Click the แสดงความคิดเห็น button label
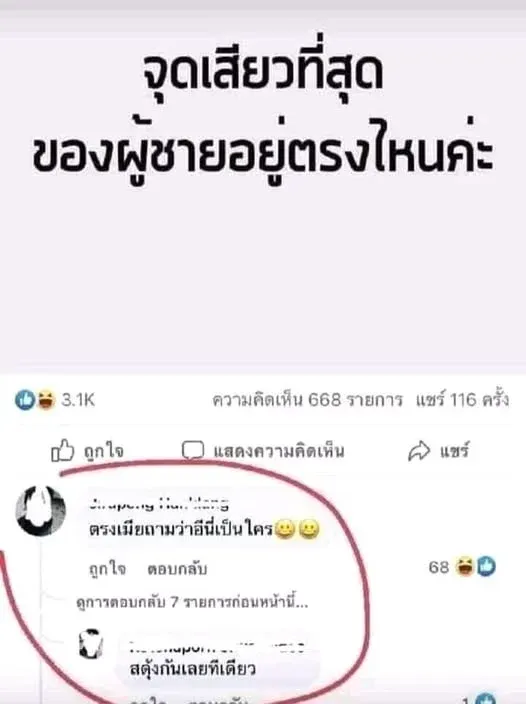526x704 pixels. 279,451
